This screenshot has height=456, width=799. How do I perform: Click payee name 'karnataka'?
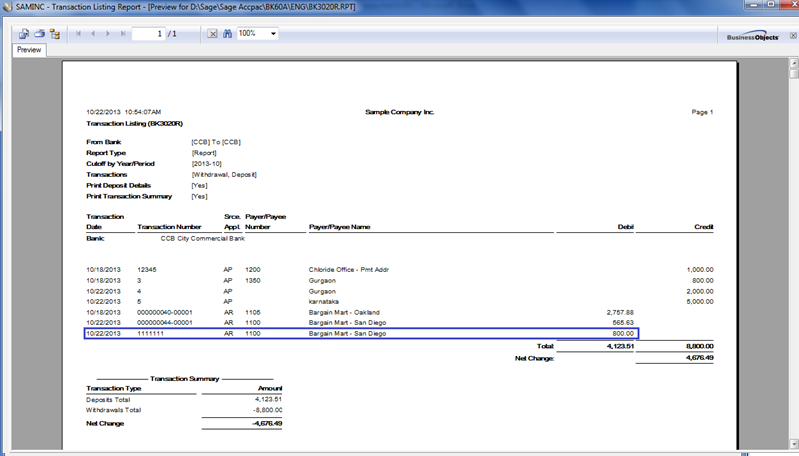click(324, 302)
